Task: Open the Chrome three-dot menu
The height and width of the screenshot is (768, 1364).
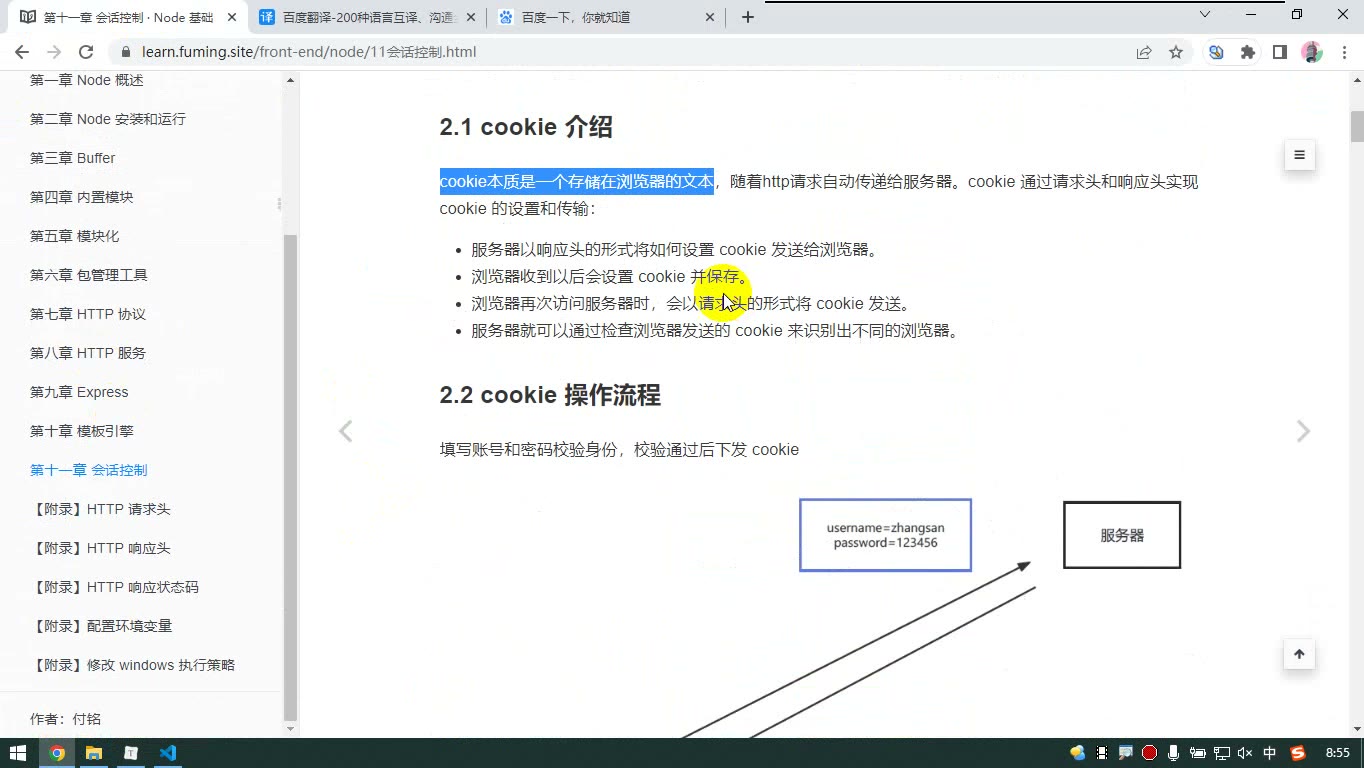Action: (x=1342, y=52)
